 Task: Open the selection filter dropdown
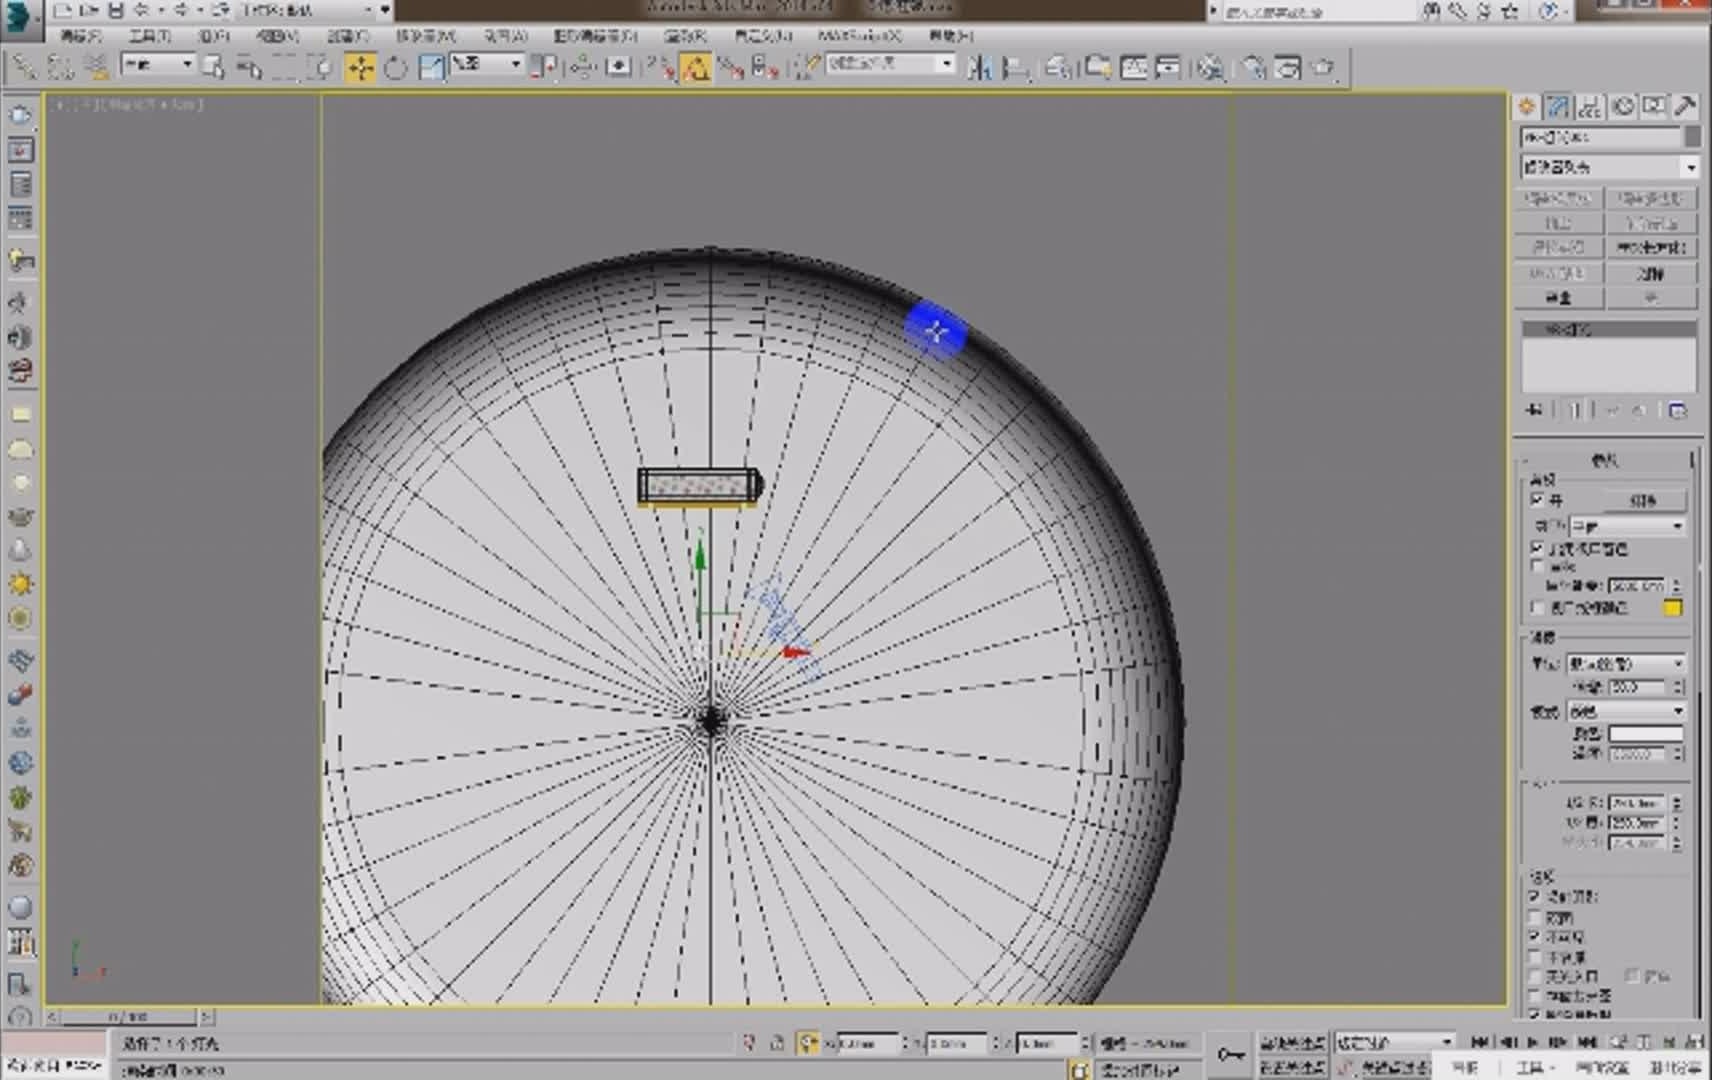pos(157,64)
